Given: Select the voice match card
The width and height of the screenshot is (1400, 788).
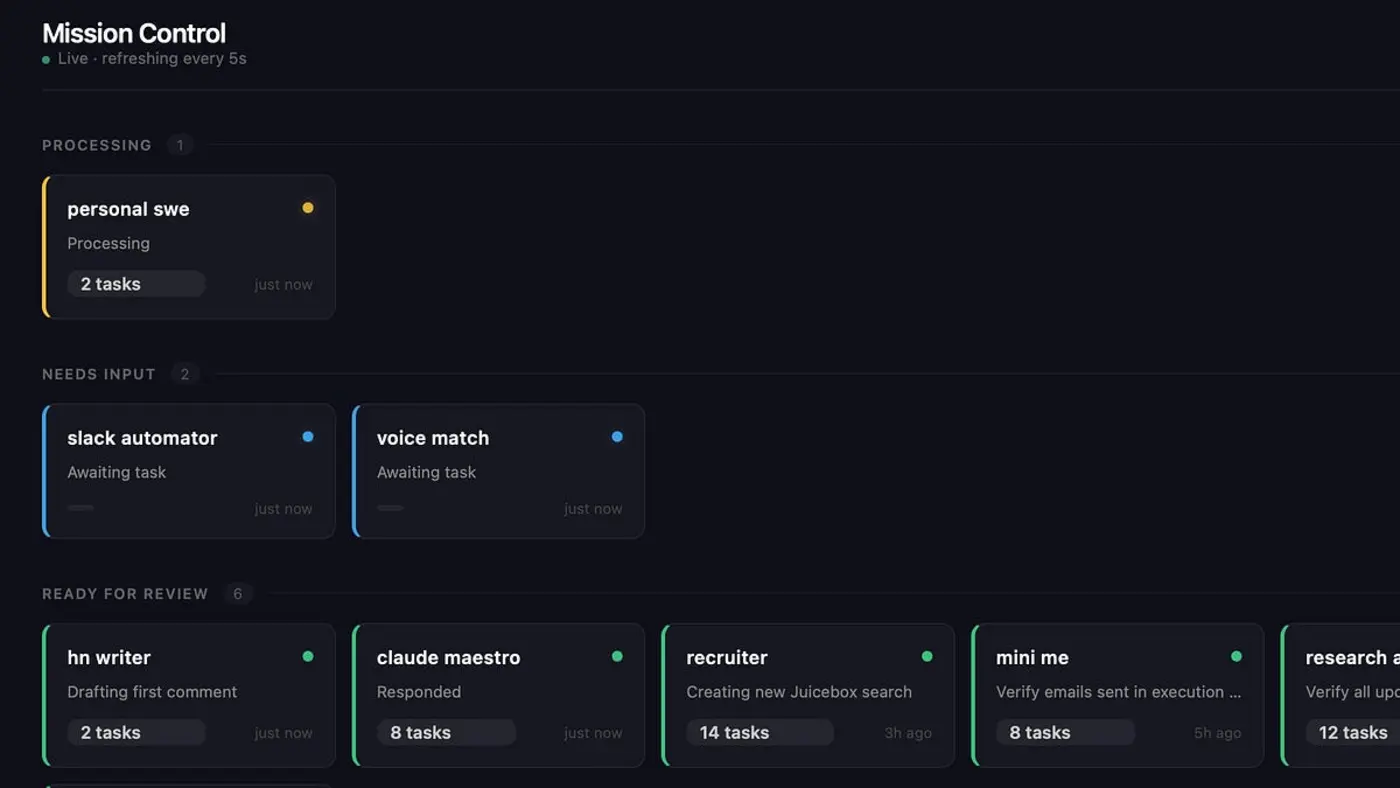Looking at the screenshot, I should click(497, 470).
